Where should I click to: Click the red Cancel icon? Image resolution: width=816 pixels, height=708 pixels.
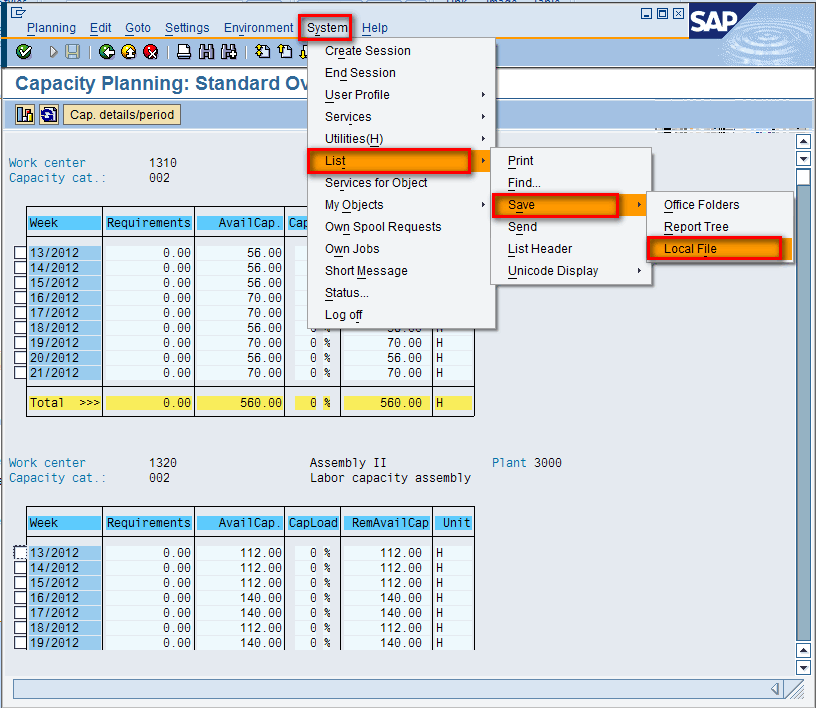click(x=150, y=52)
